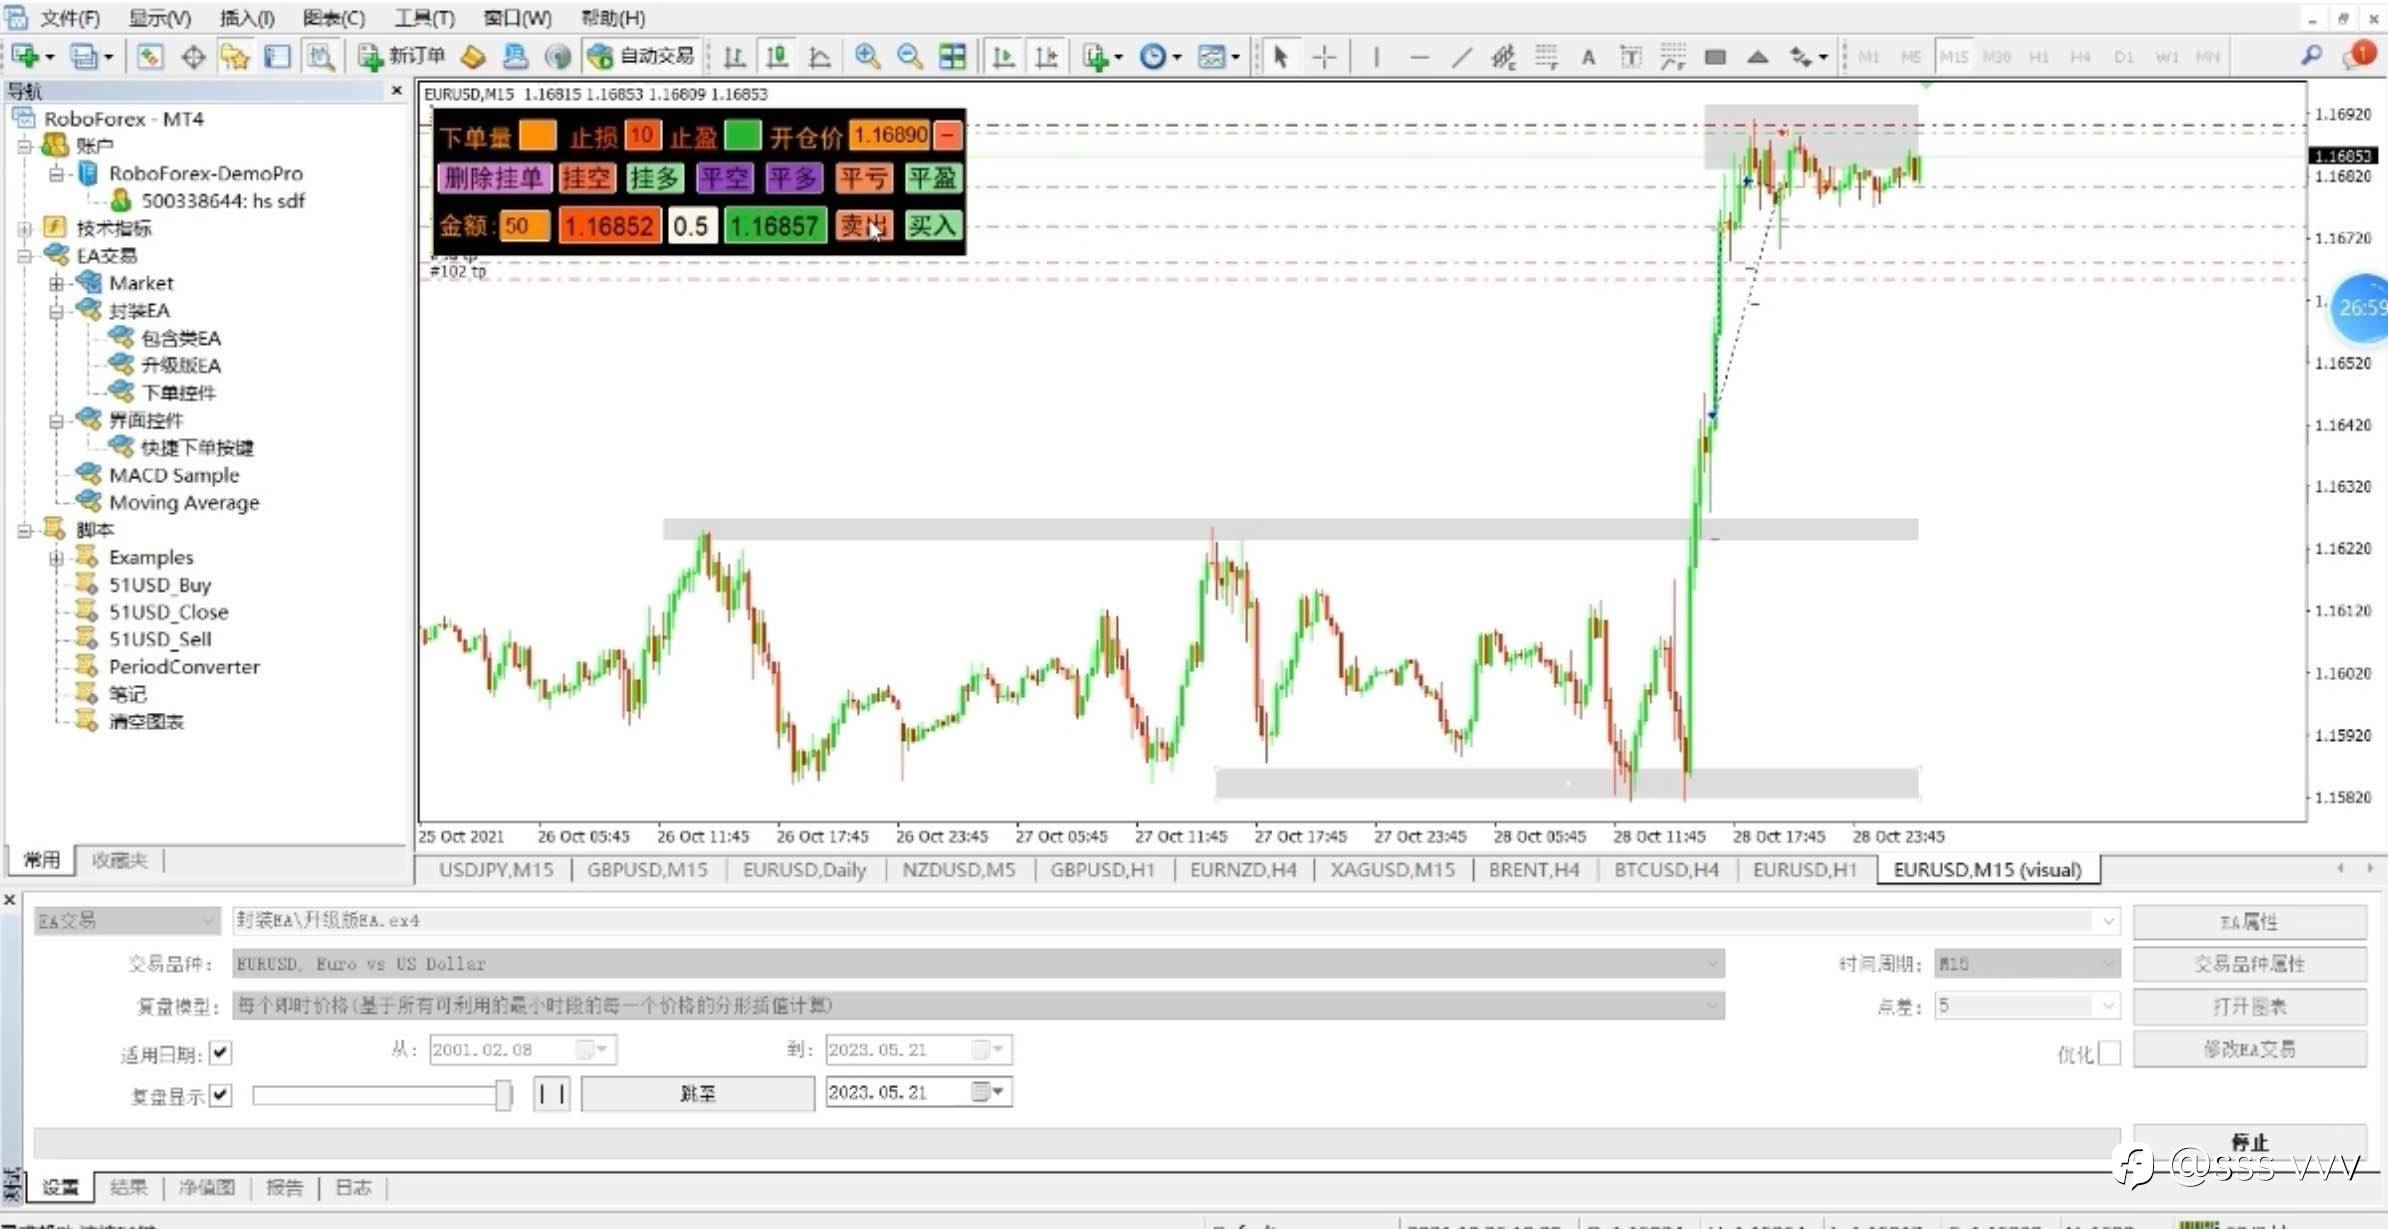
Task: Click the replay speed slider handle
Action: pos(503,1095)
